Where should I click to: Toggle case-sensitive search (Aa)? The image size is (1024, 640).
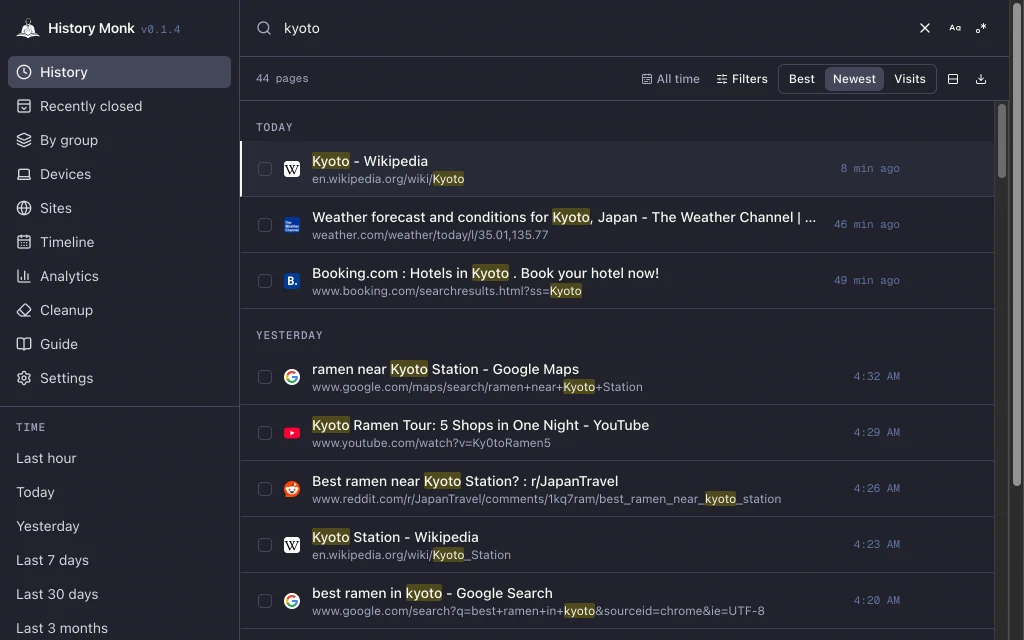coord(955,28)
